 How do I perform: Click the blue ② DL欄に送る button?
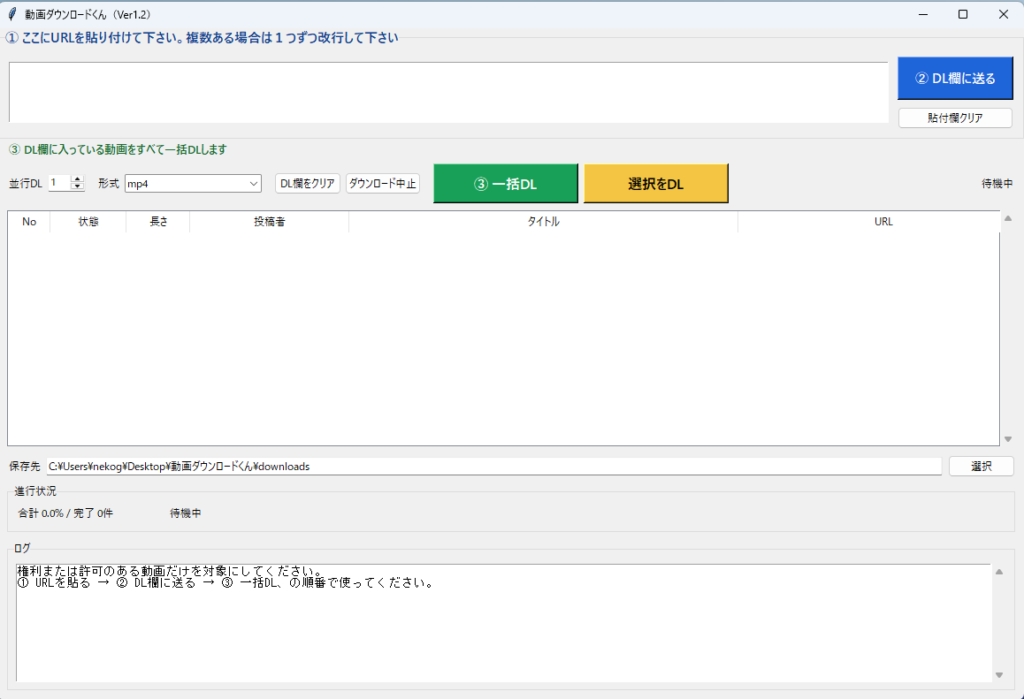click(955, 78)
